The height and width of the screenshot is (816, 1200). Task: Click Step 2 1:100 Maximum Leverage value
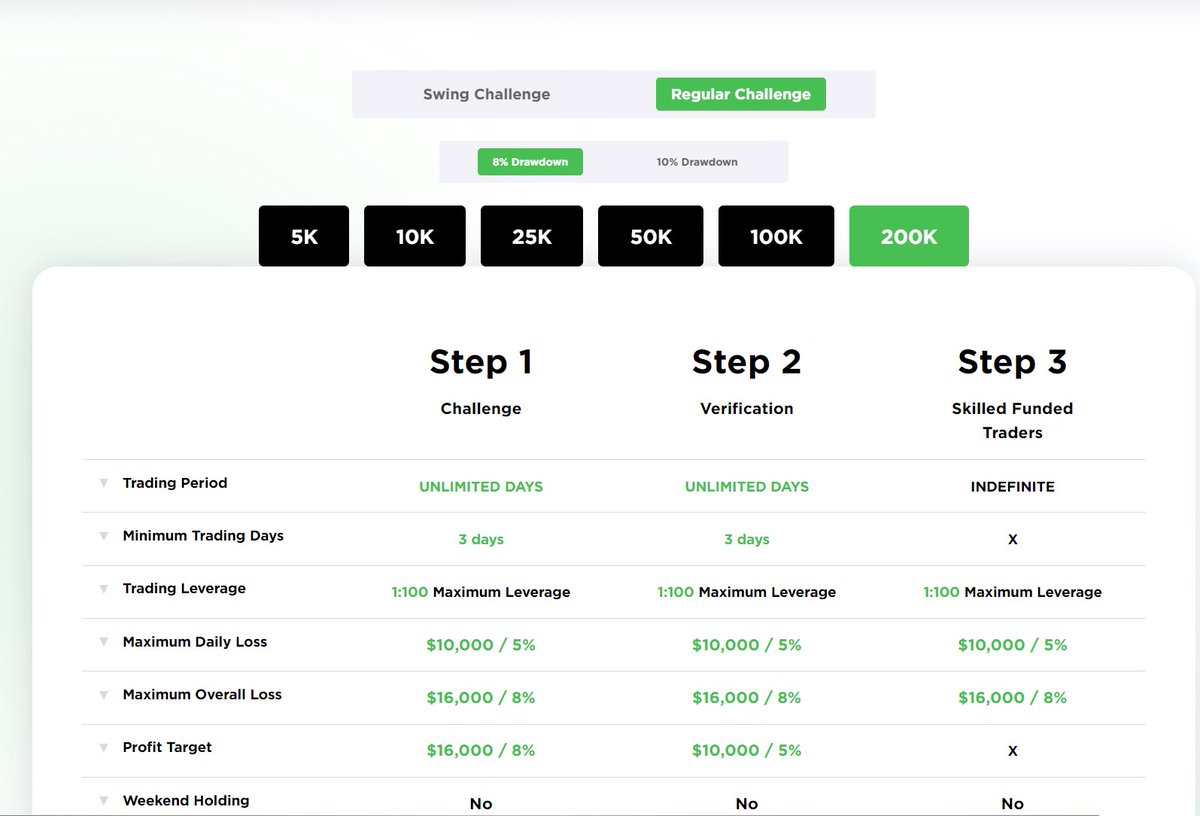(747, 593)
